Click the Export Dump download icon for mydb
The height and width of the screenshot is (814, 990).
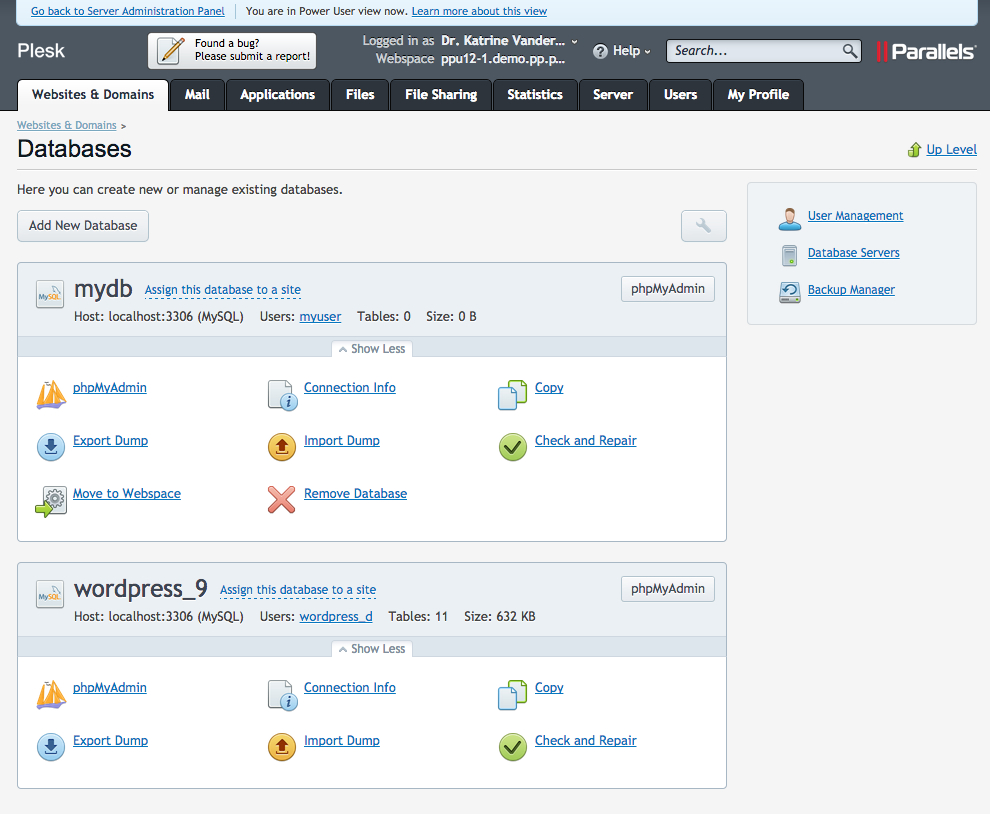[x=51, y=447]
